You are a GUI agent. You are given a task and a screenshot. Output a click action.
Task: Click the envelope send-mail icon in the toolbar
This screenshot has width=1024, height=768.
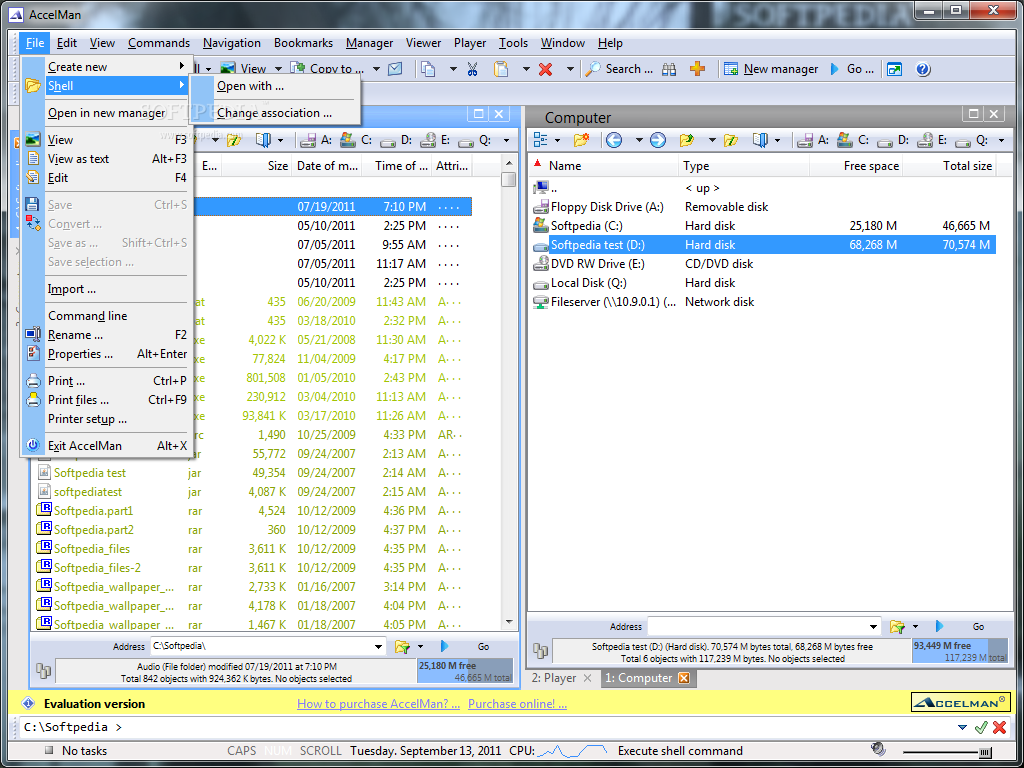click(x=394, y=69)
